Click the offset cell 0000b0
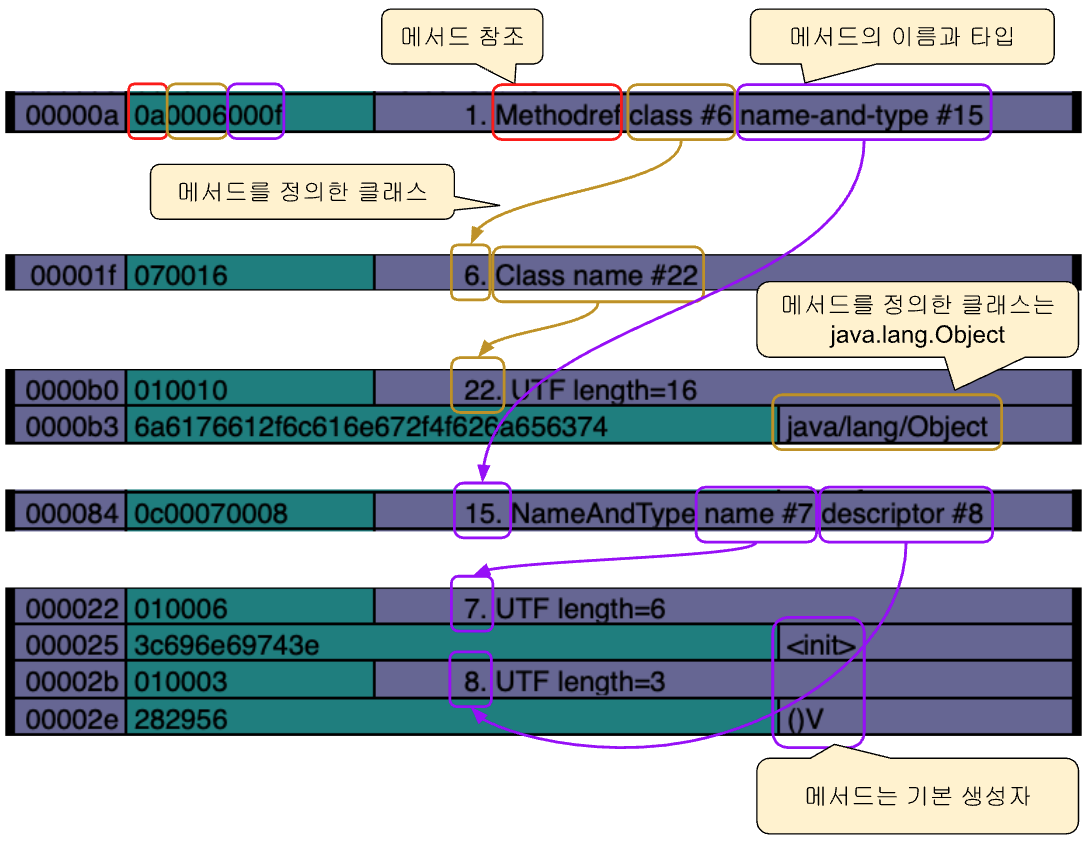1086x842 pixels. tap(71, 390)
